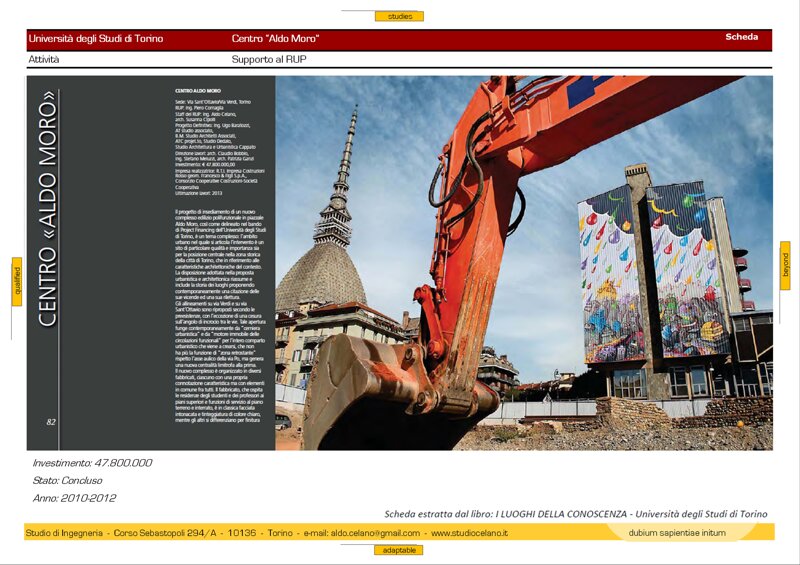Image resolution: width=800 pixels, height=565 pixels.
Task: Open the "adaptable" tab at bottom
Action: click(x=399, y=550)
